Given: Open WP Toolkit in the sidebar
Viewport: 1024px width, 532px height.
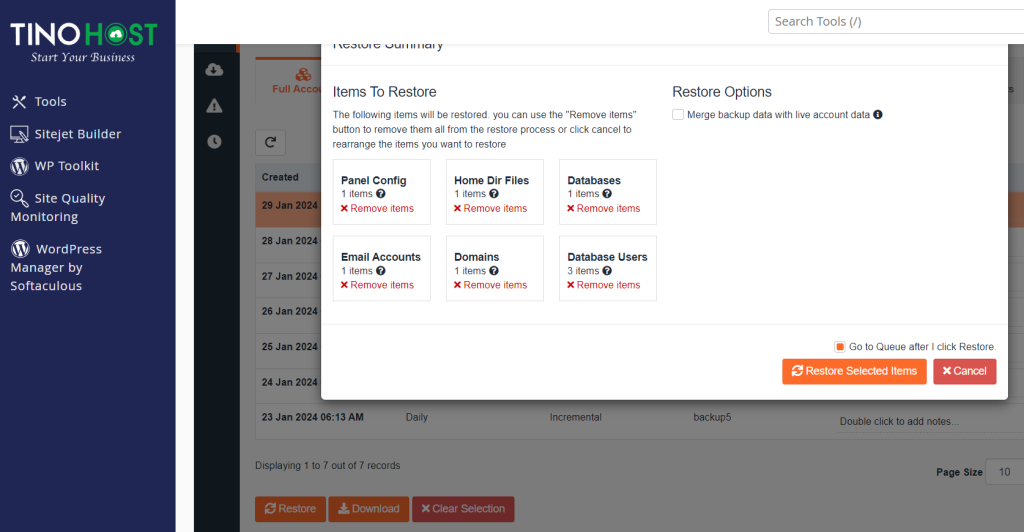Looking at the screenshot, I should point(67,166).
